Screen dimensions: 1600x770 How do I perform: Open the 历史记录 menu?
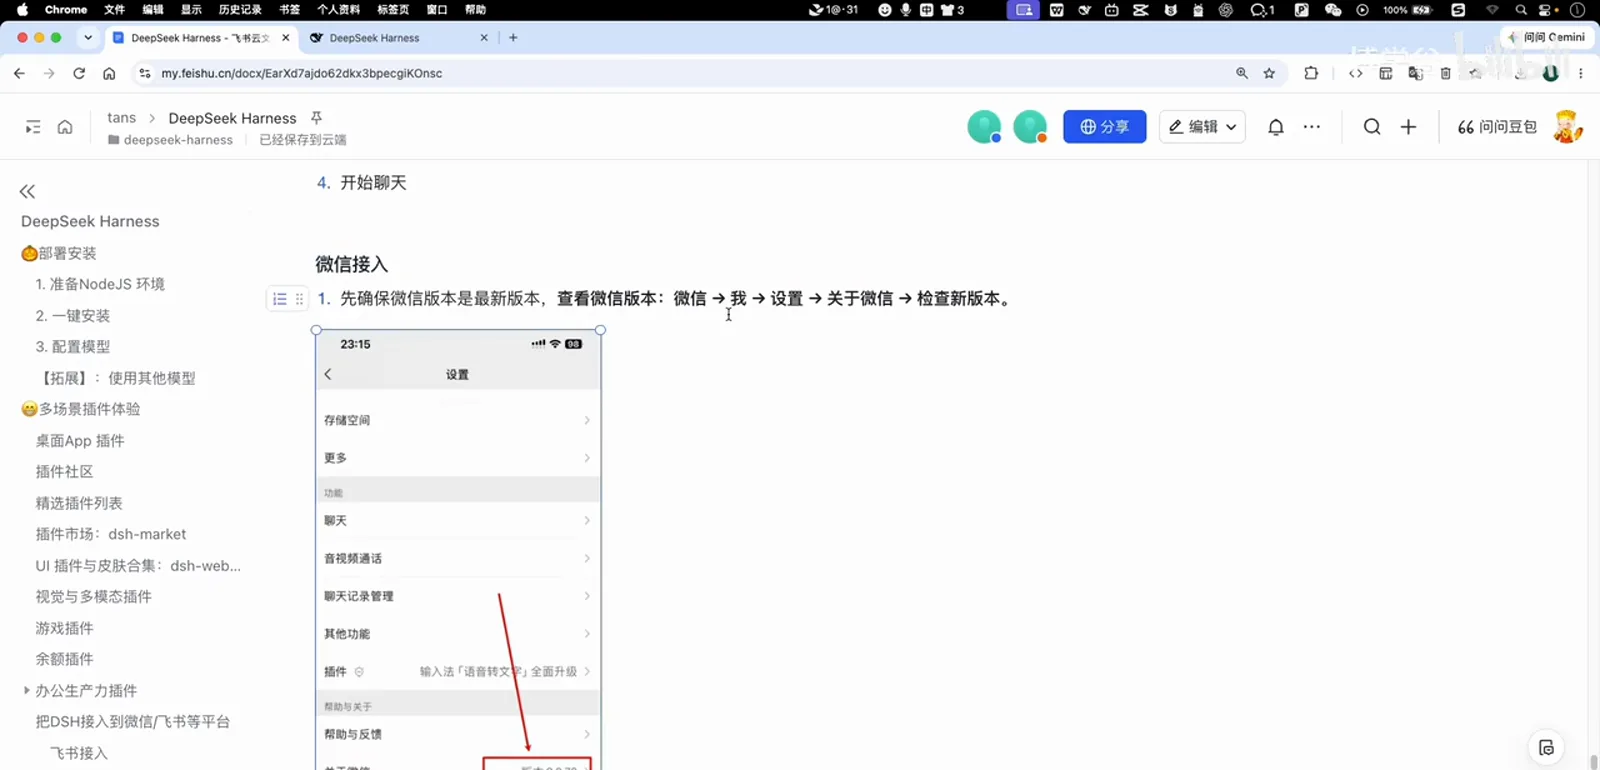[240, 9]
